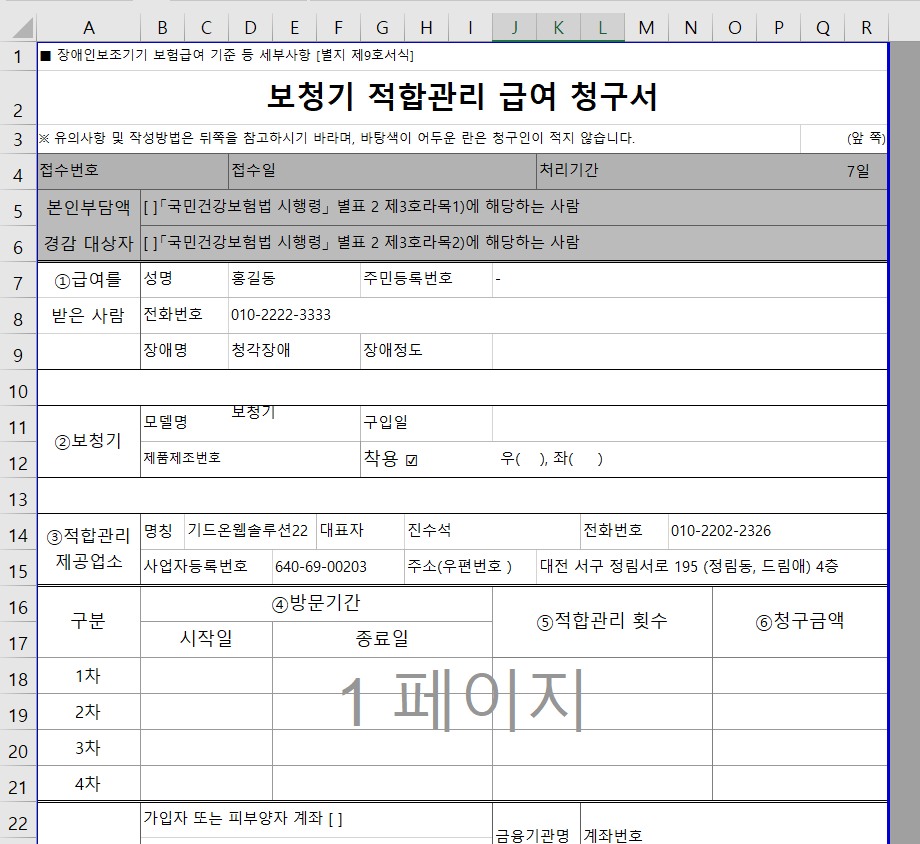920x844 pixels.
Task: Select the column R header
Action: [x=866, y=27]
